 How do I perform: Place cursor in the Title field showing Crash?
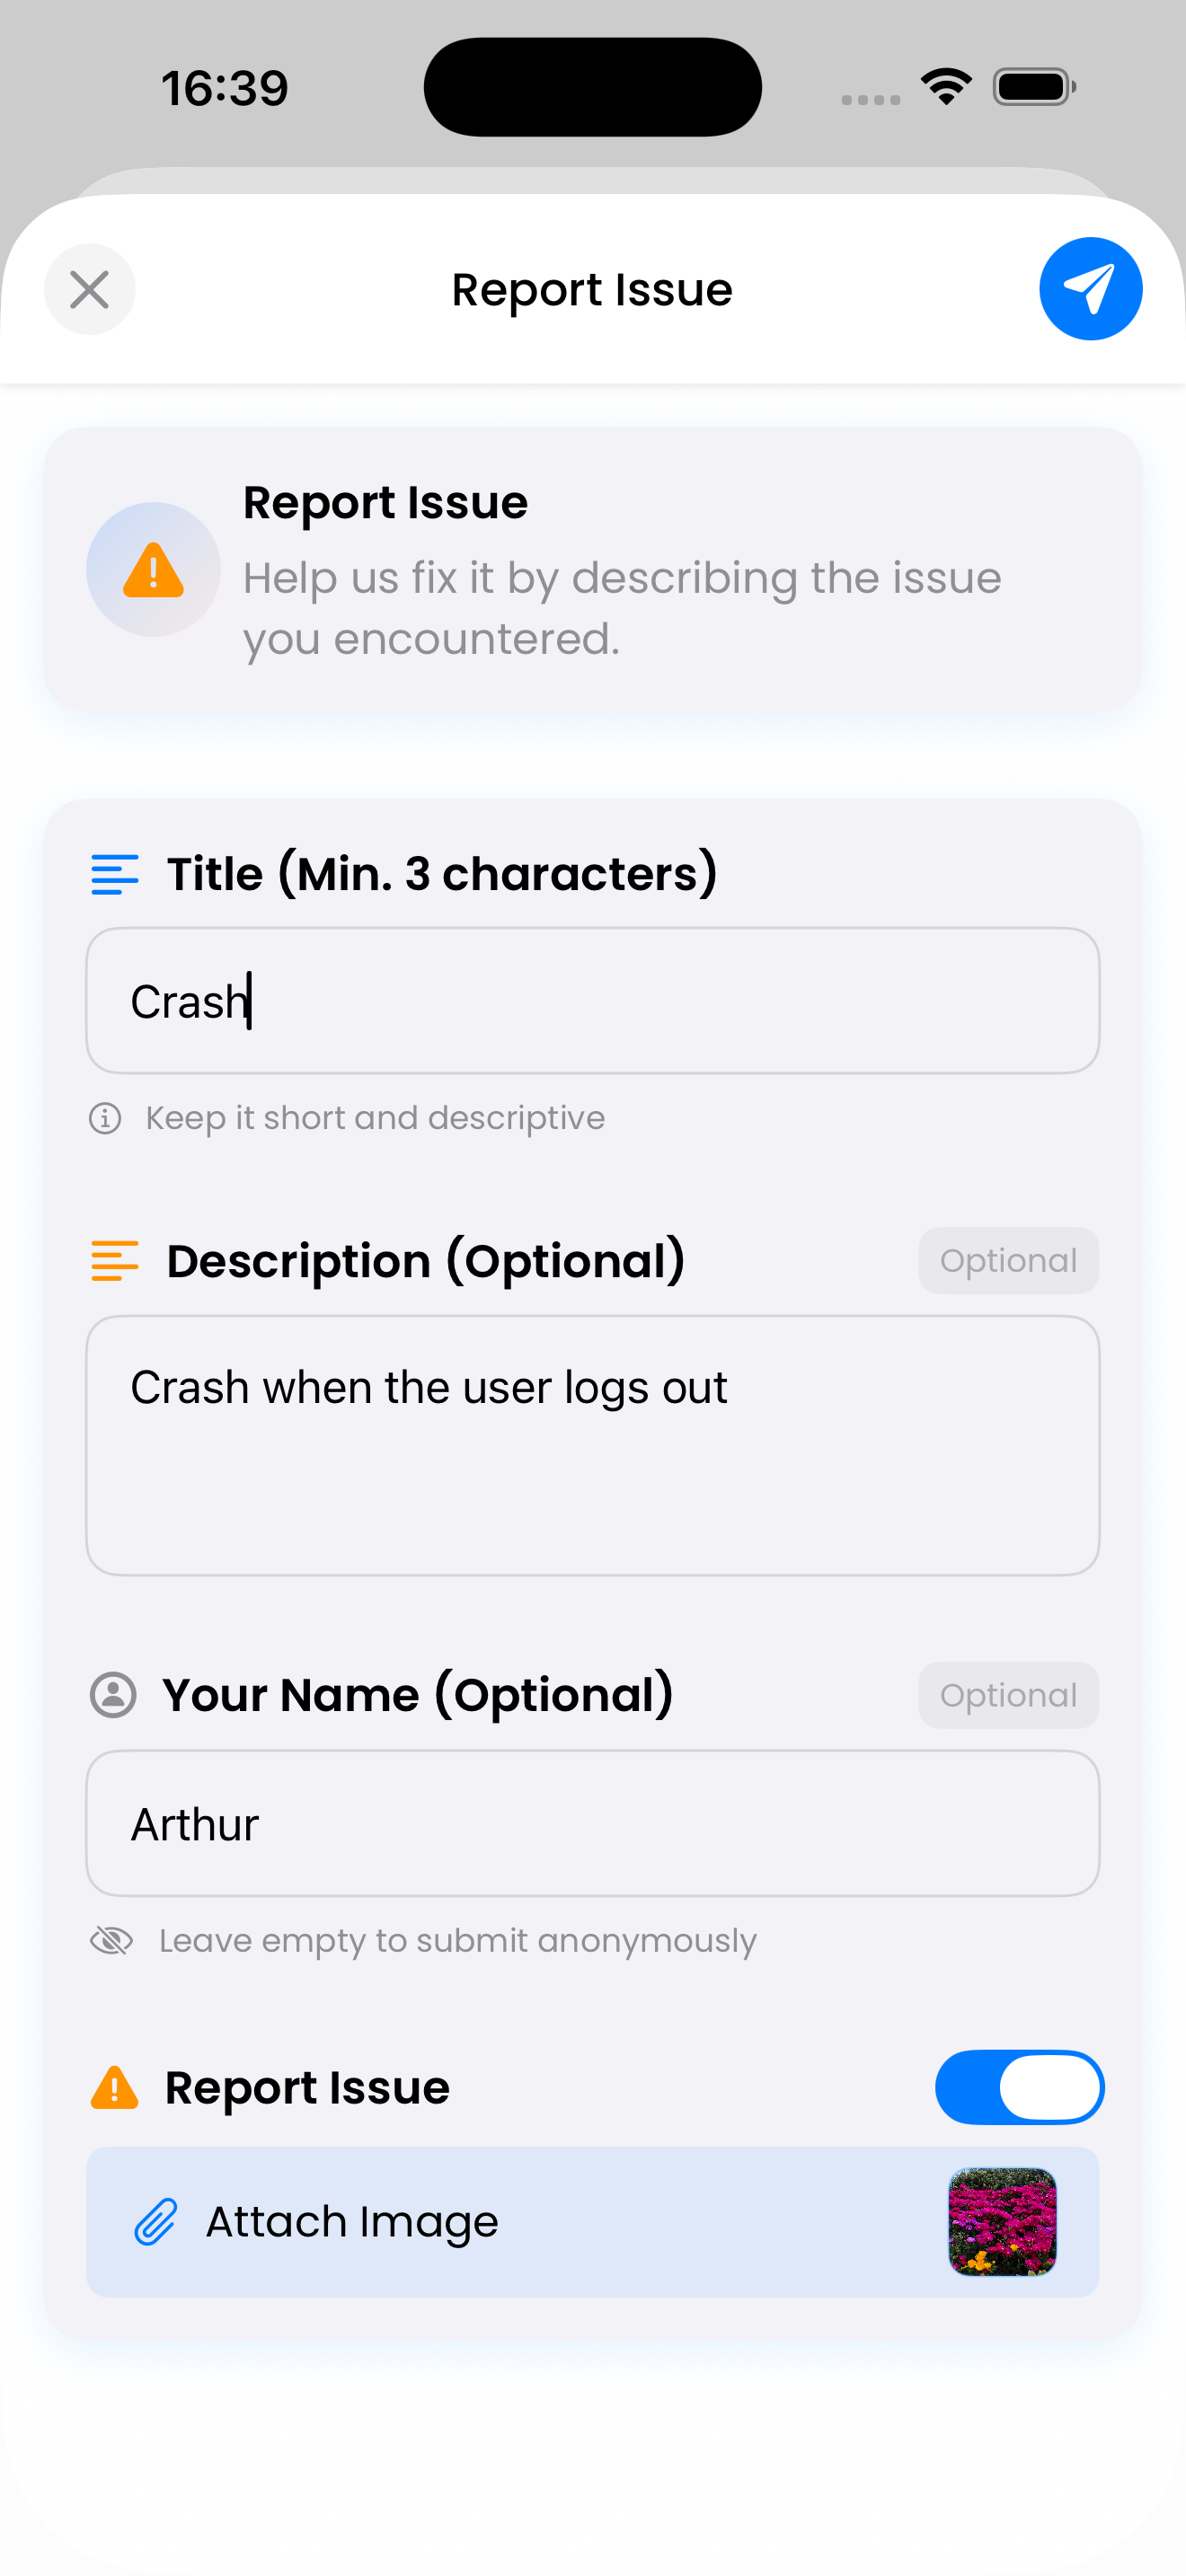592,1000
